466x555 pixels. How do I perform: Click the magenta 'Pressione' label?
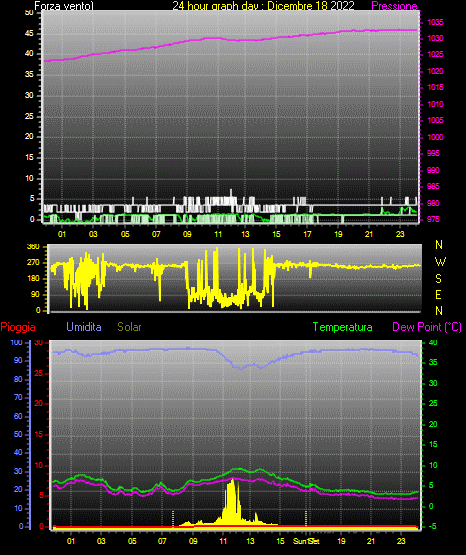pos(394,6)
